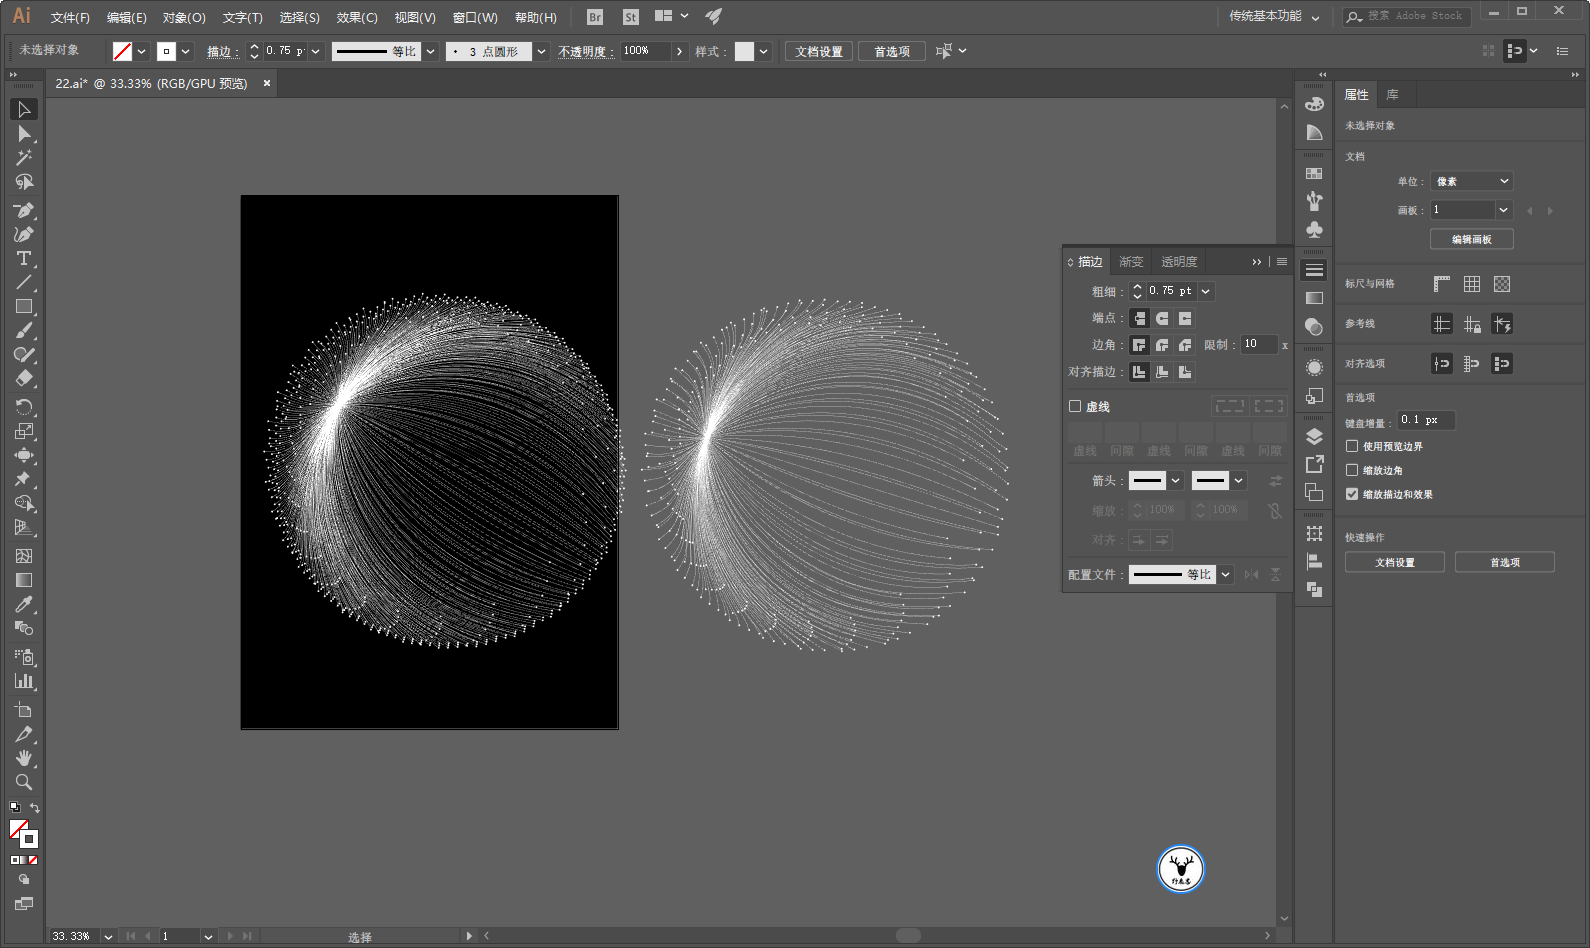
Task: Show the ruler icon in properties
Action: (1441, 284)
